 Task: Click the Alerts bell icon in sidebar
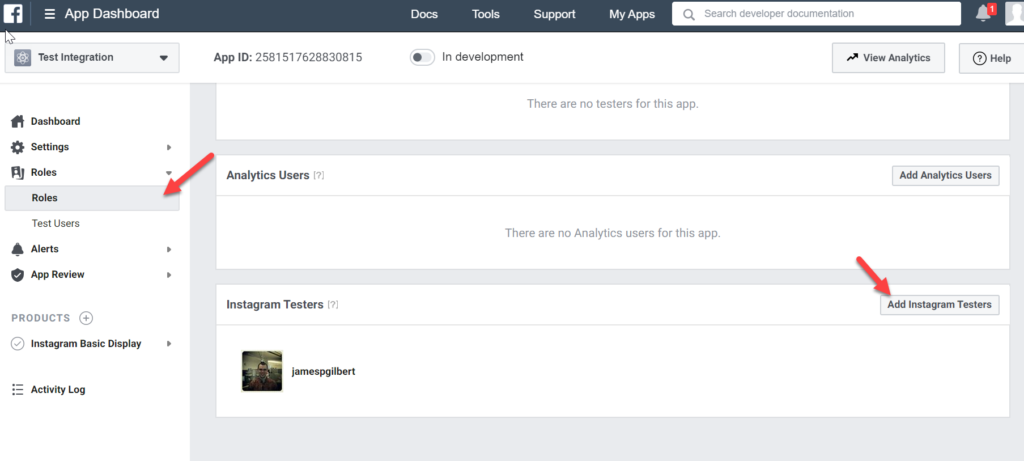pyautogui.click(x=17, y=249)
